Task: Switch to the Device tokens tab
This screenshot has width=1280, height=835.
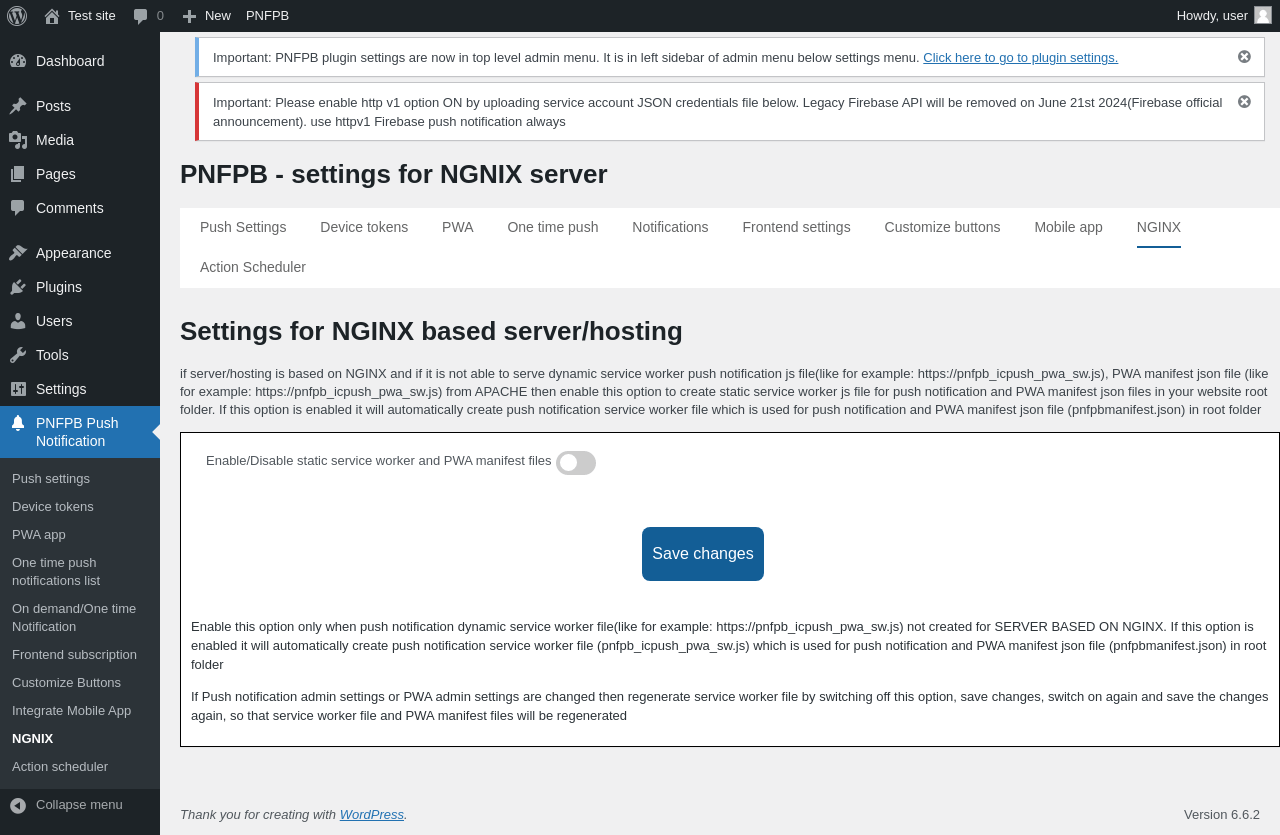Action: pyautogui.click(x=364, y=227)
